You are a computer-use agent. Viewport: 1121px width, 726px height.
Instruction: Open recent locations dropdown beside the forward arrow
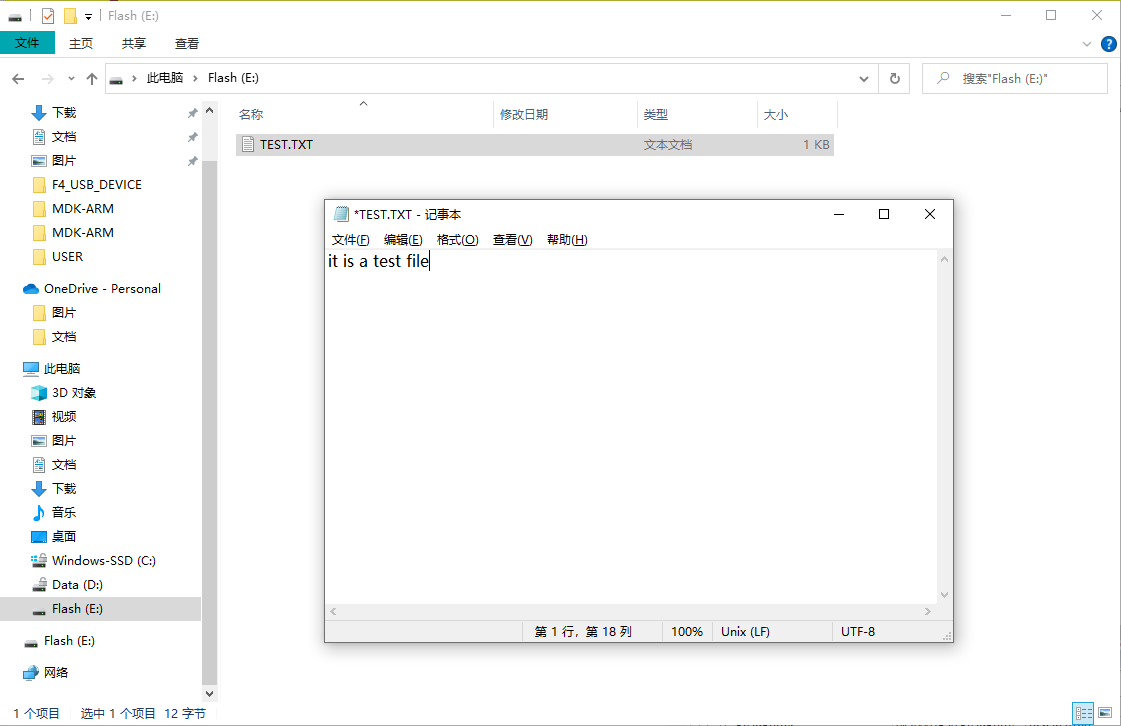[x=71, y=79]
